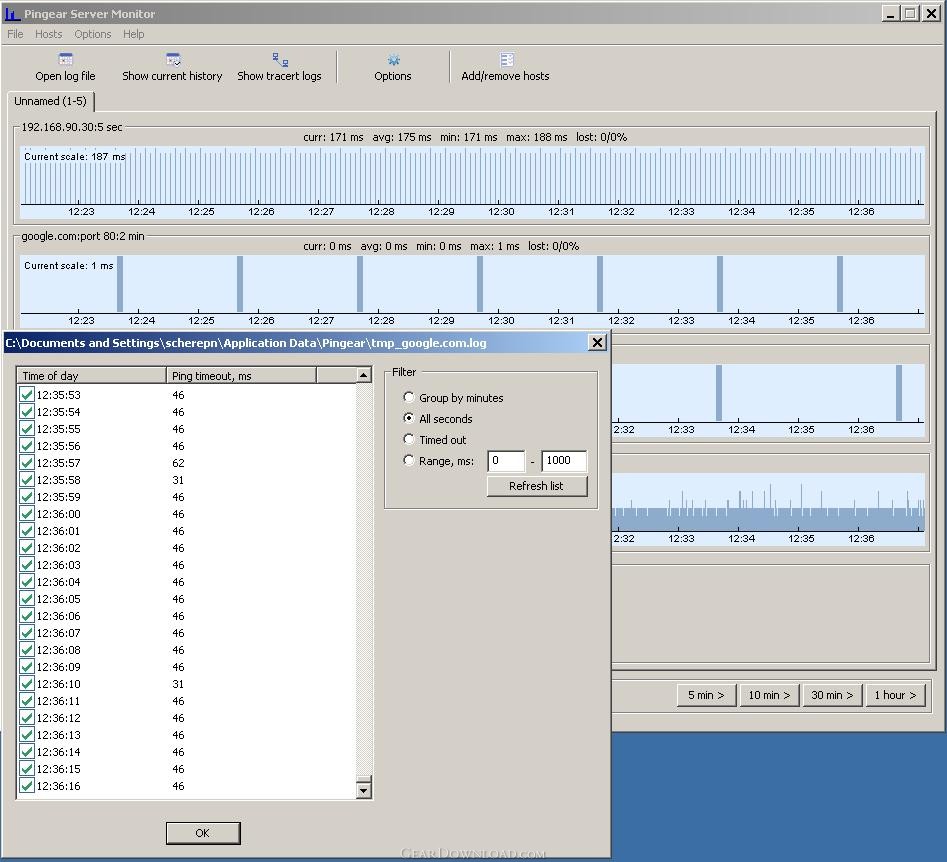Viewport: 947px width, 862px height.
Task: Click OK to close the log dialog
Action: (203, 833)
